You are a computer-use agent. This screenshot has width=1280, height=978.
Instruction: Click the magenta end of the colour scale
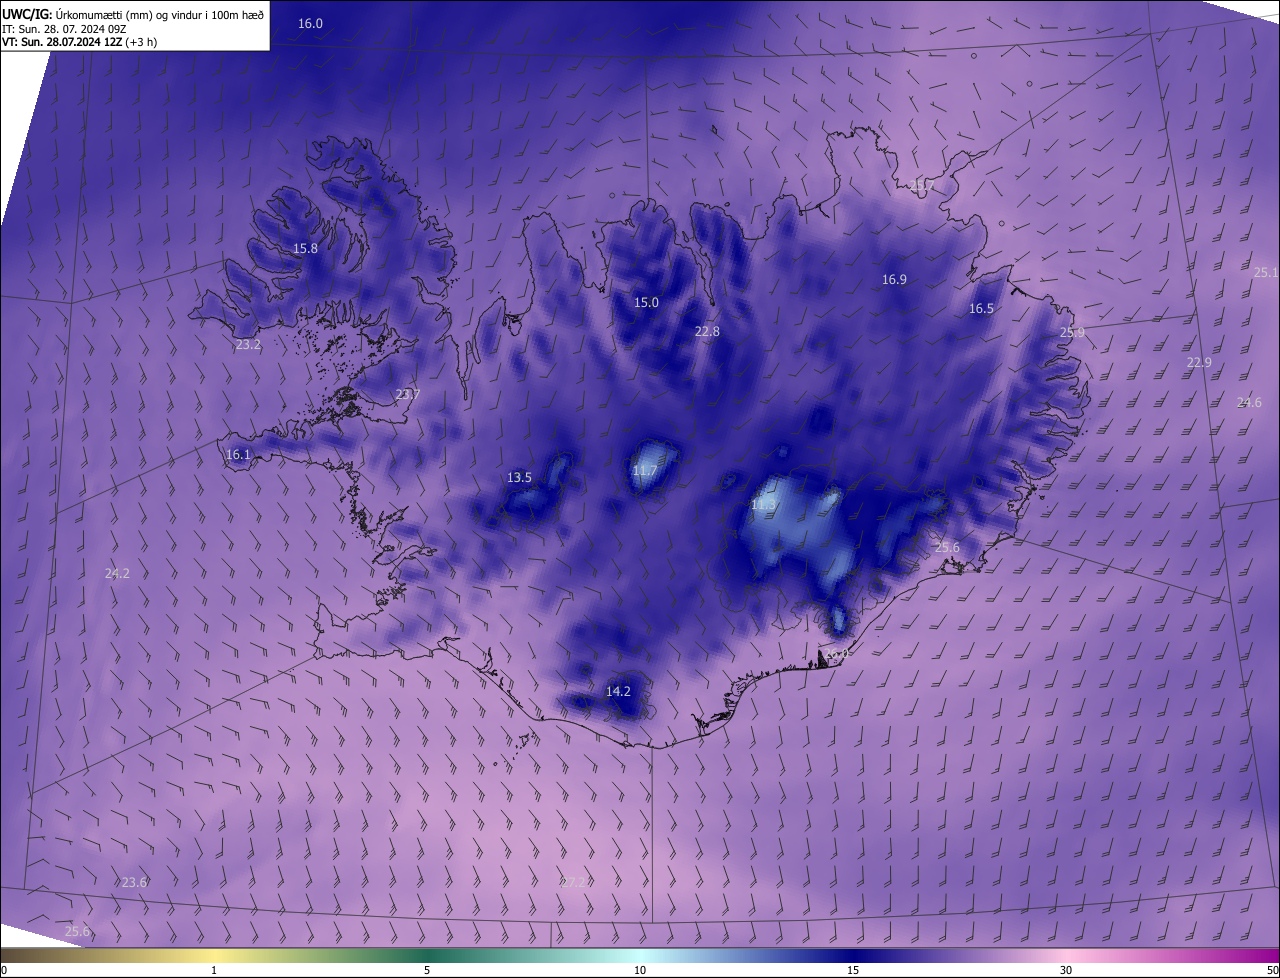(1260, 956)
